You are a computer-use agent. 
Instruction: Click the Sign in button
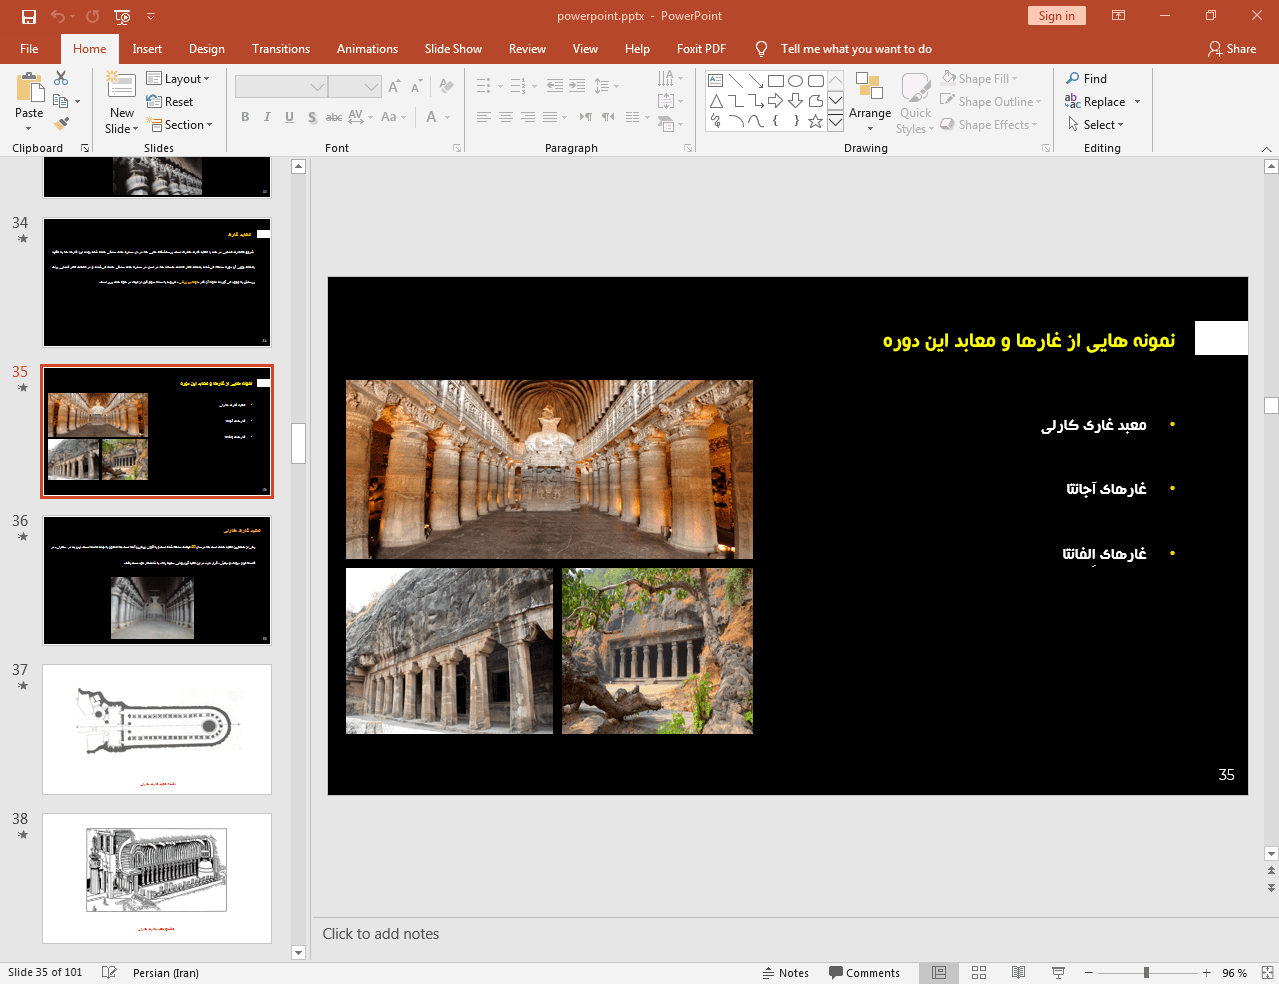[x=1056, y=16]
